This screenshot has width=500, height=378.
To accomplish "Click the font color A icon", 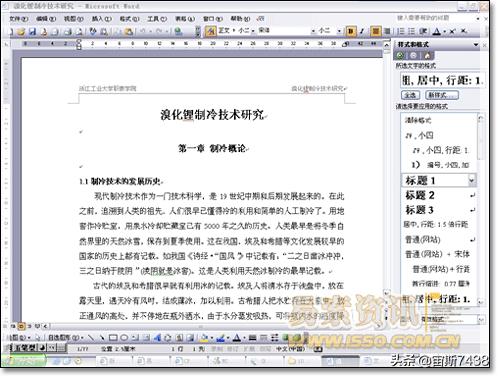I will tap(437, 31).
